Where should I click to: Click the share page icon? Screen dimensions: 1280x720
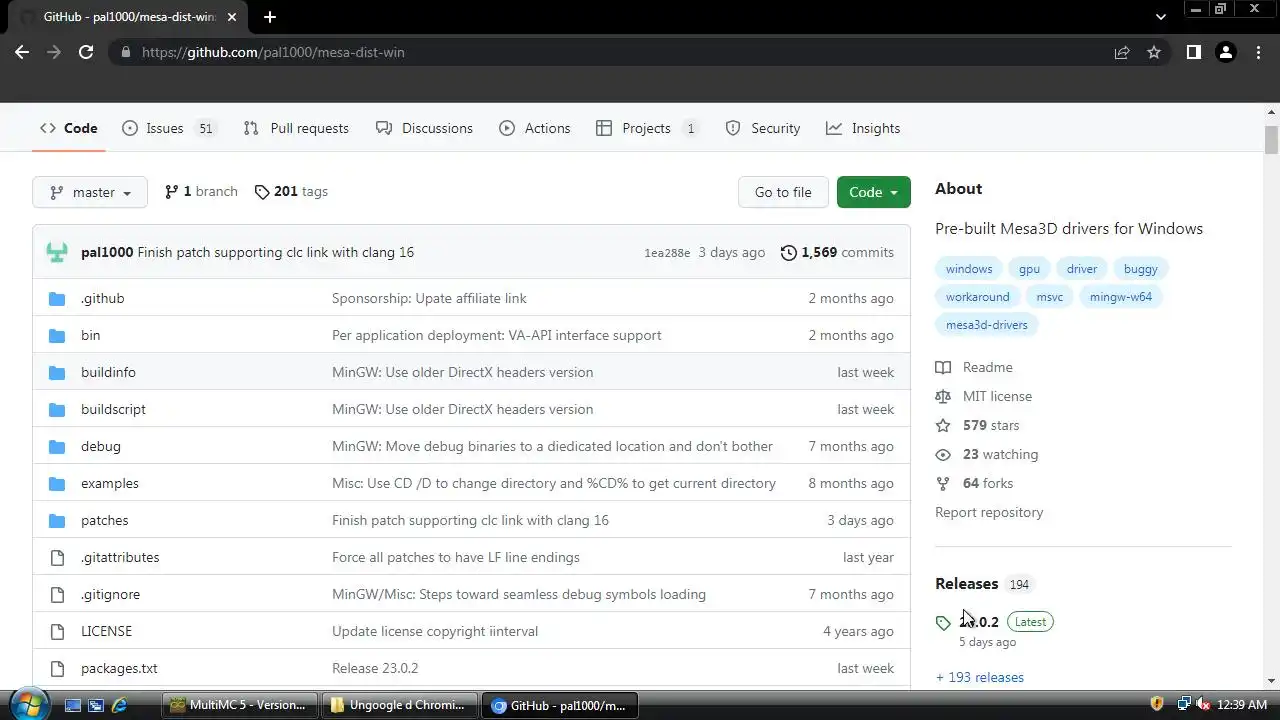click(1122, 52)
